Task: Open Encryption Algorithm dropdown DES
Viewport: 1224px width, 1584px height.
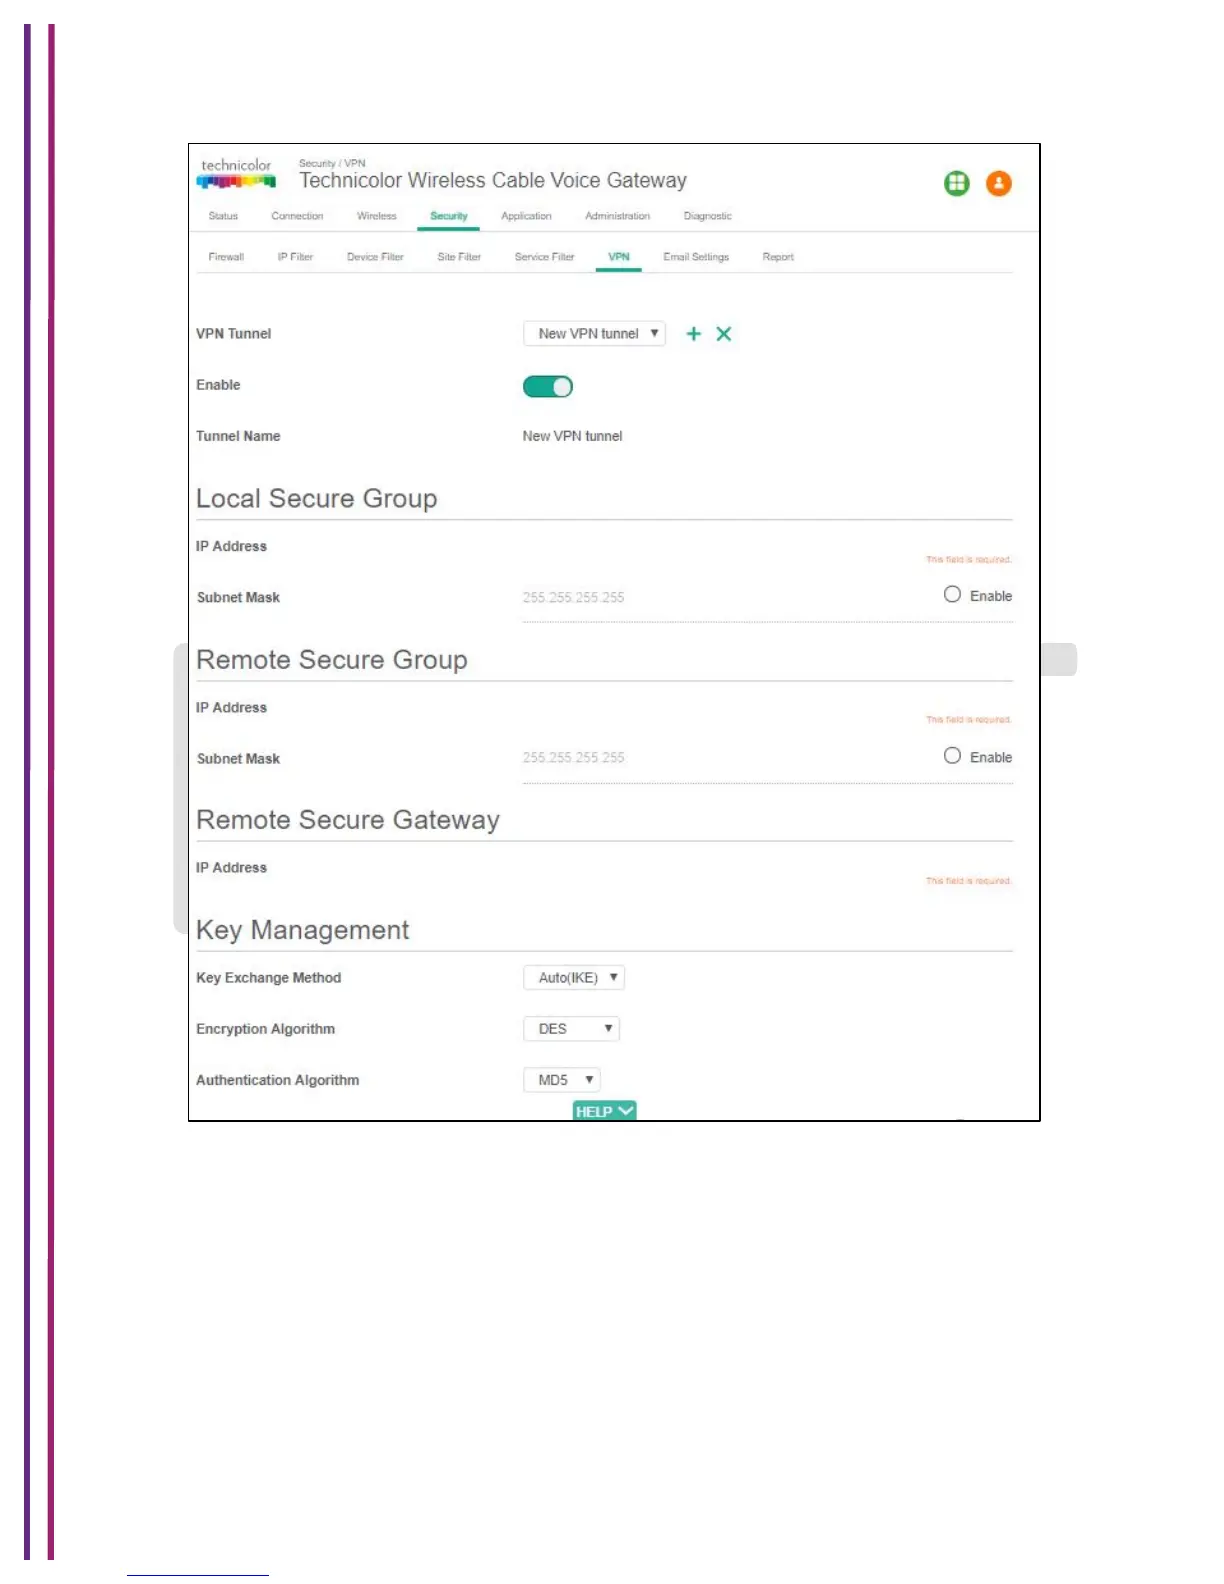Action: click(x=571, y=1029)
